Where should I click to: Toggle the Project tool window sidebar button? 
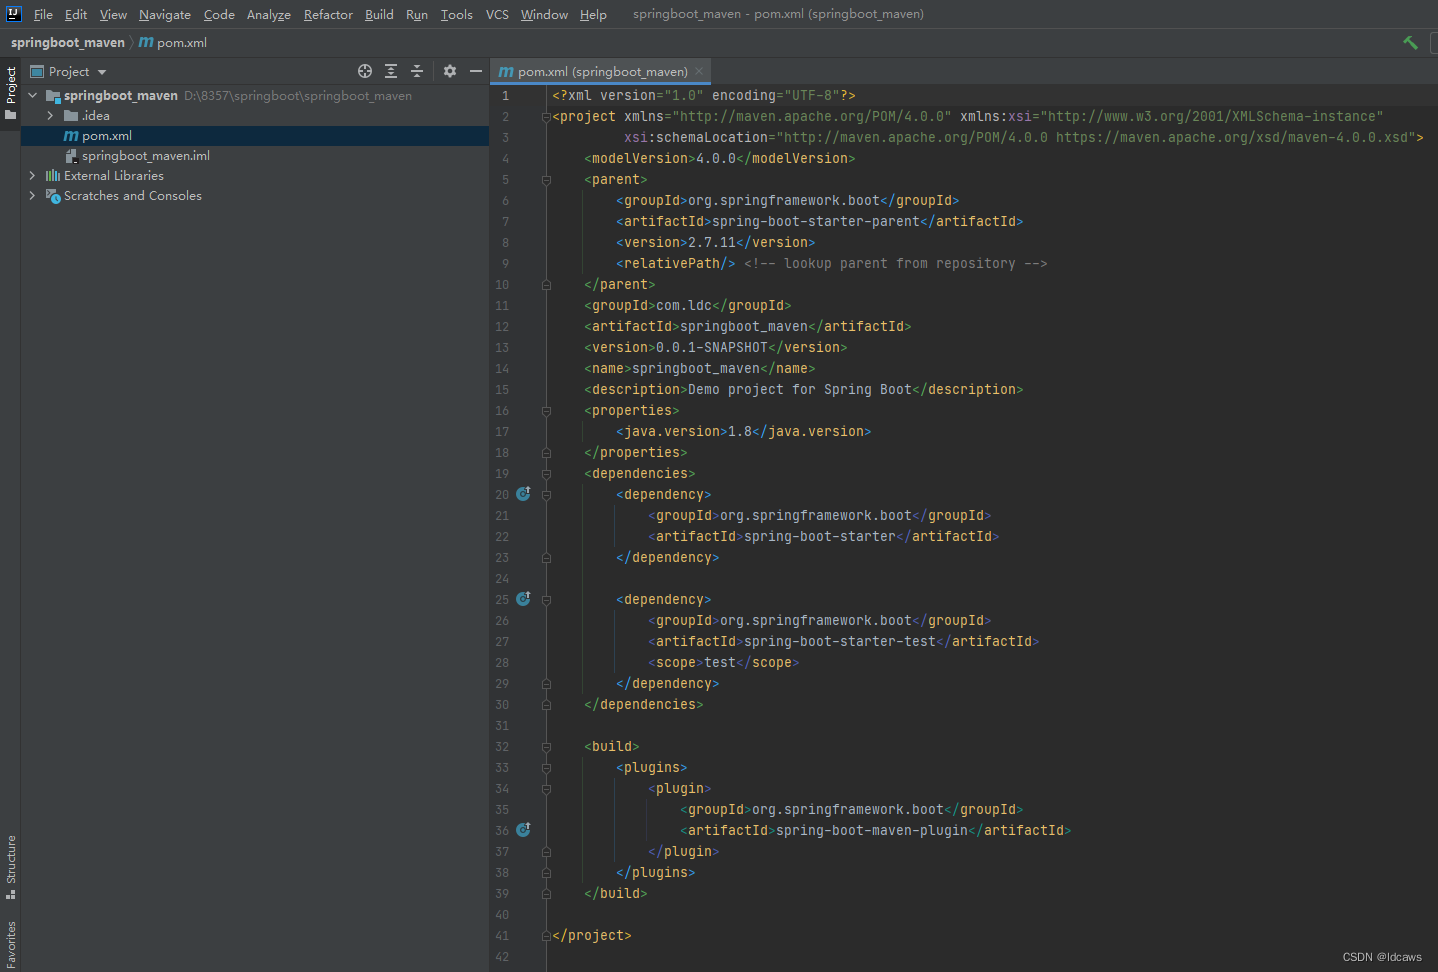(x=11, y=93)
